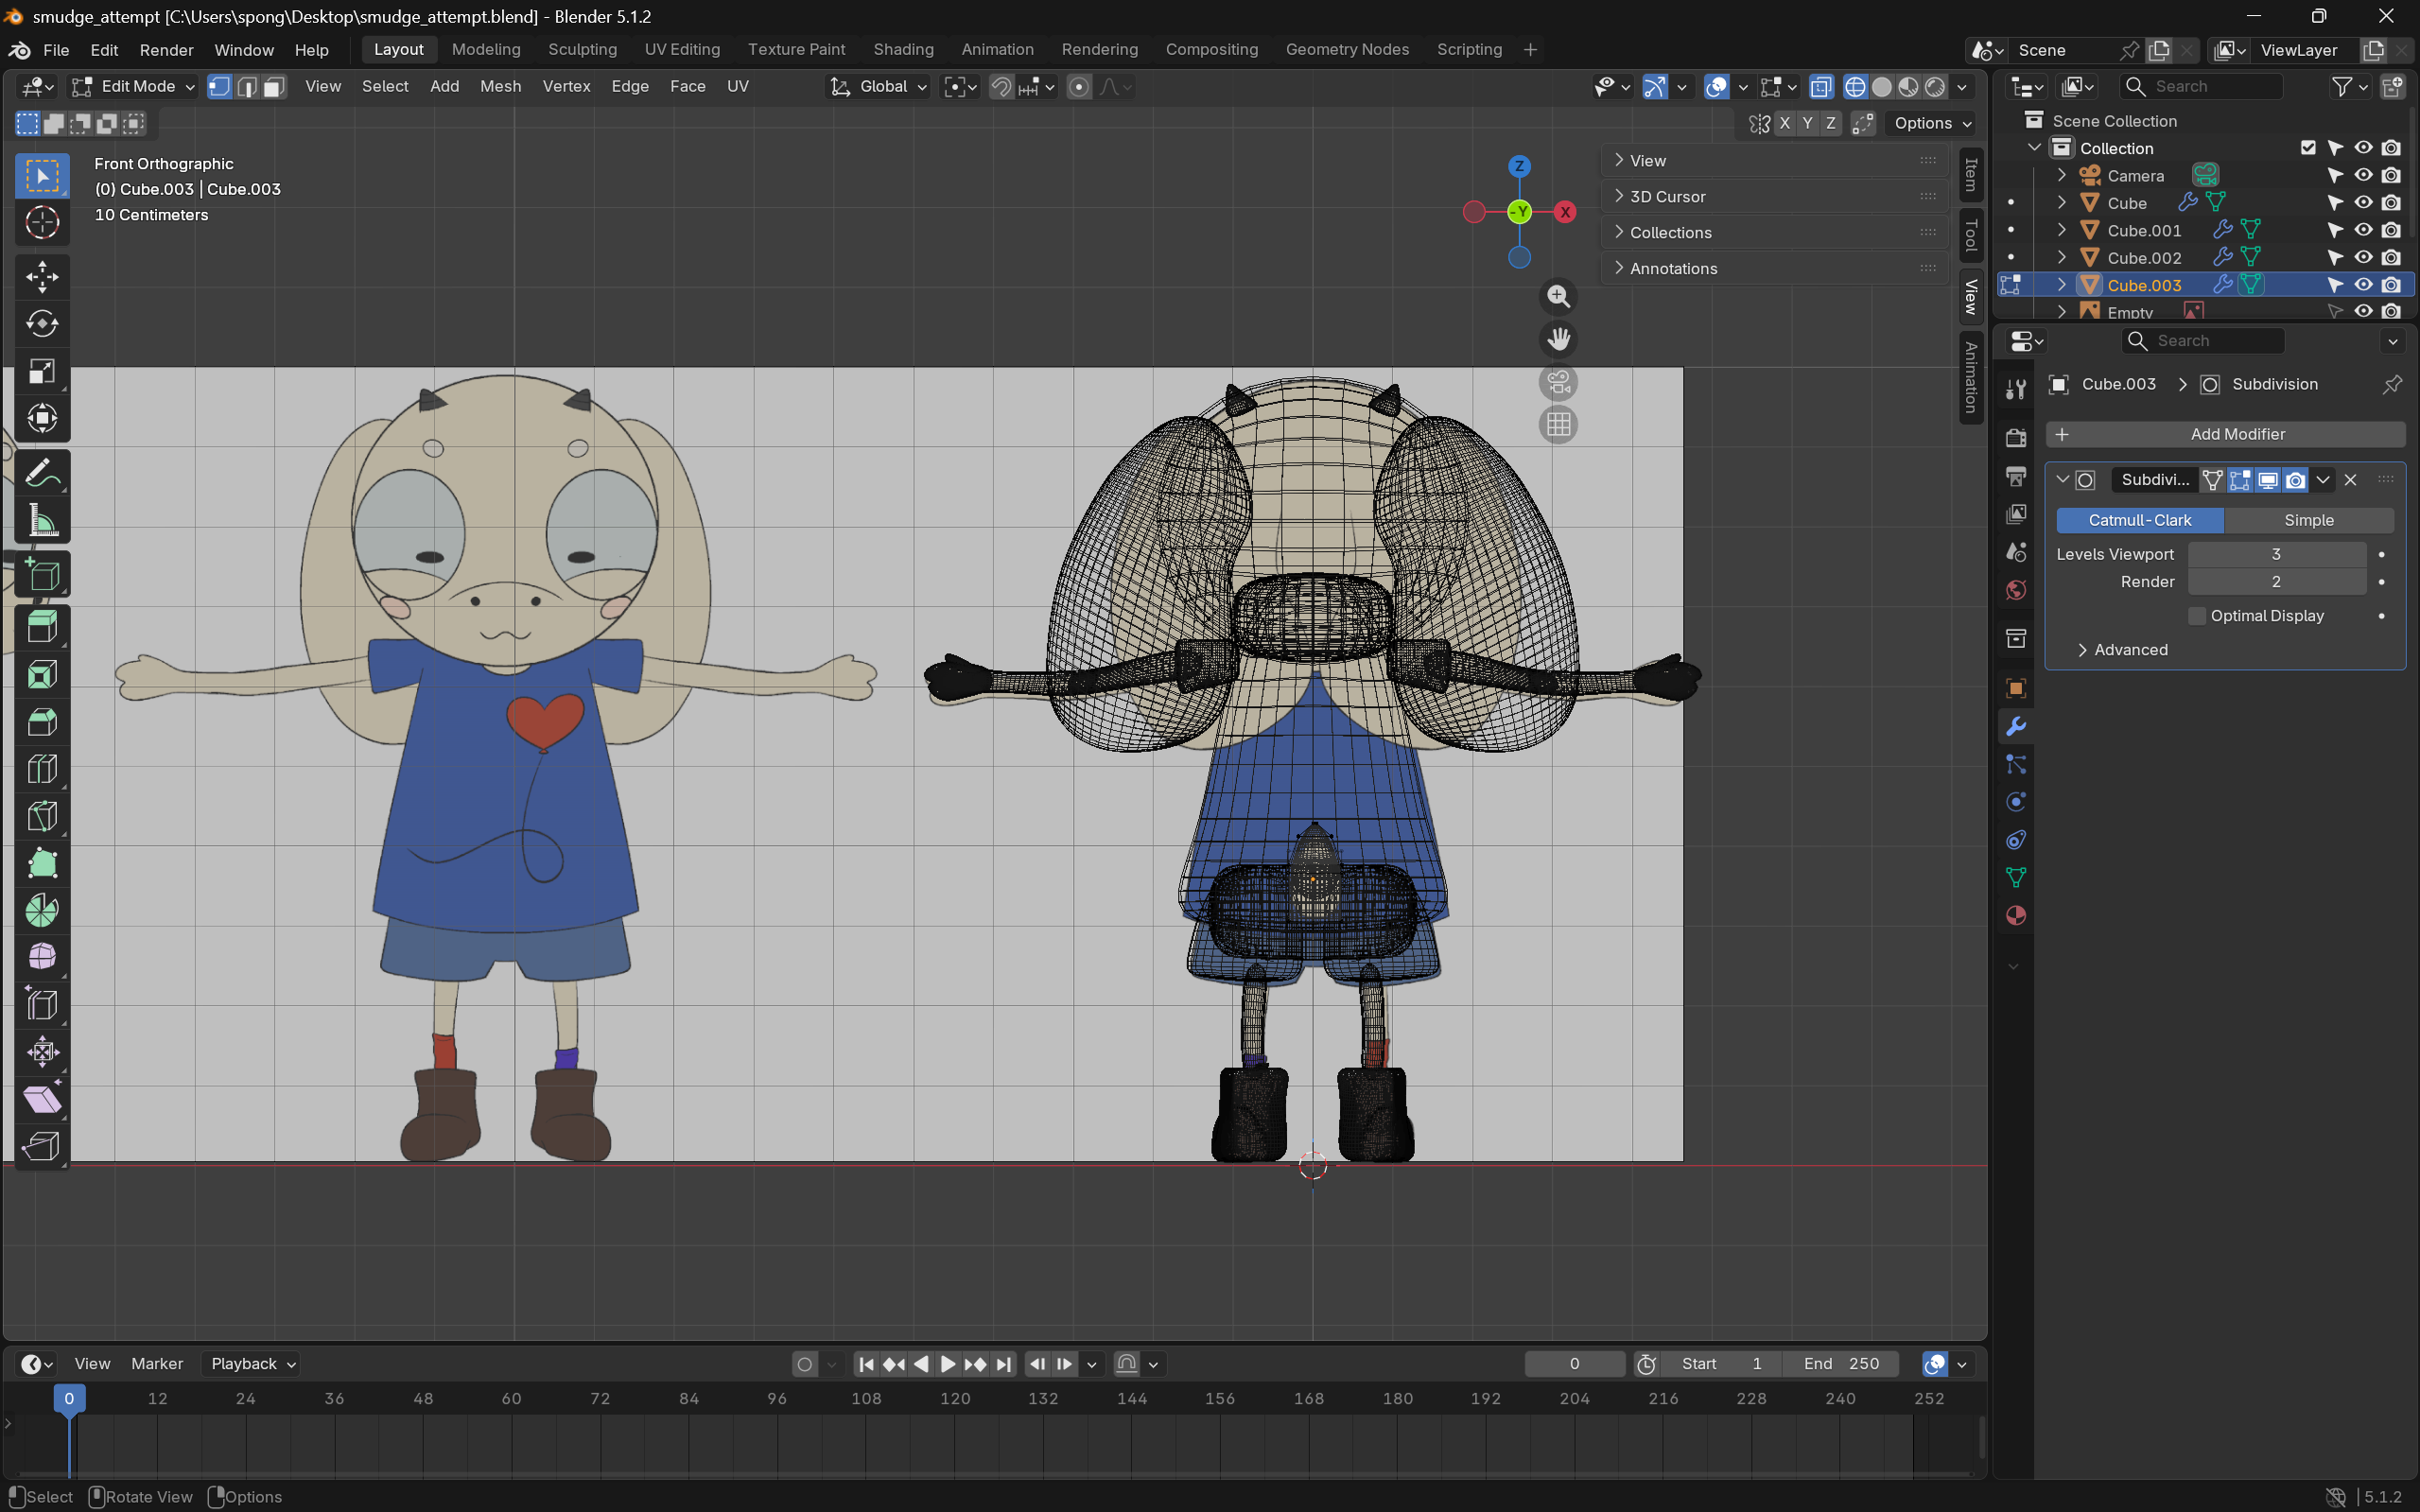Viewport: 2420px width, 1512px height.
Task: Open the Render menu
Action: click(x=166, y=50)
